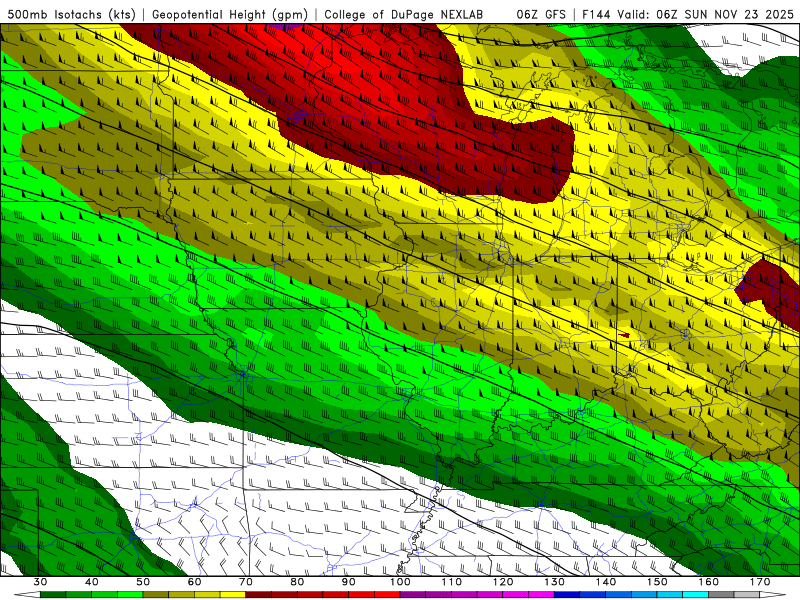800x600 pixels.
Task: Pick the darkest green swatch starting at 30
Action: [x=53, y=594]
